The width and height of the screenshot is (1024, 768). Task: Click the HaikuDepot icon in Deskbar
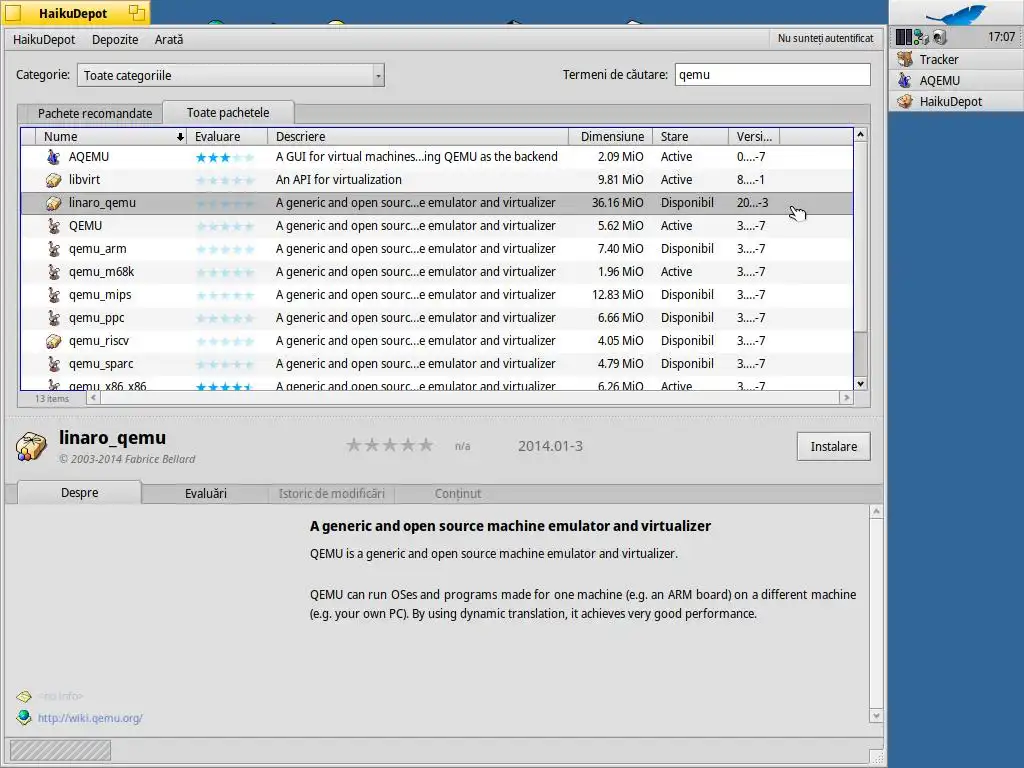tap(905, 101)
